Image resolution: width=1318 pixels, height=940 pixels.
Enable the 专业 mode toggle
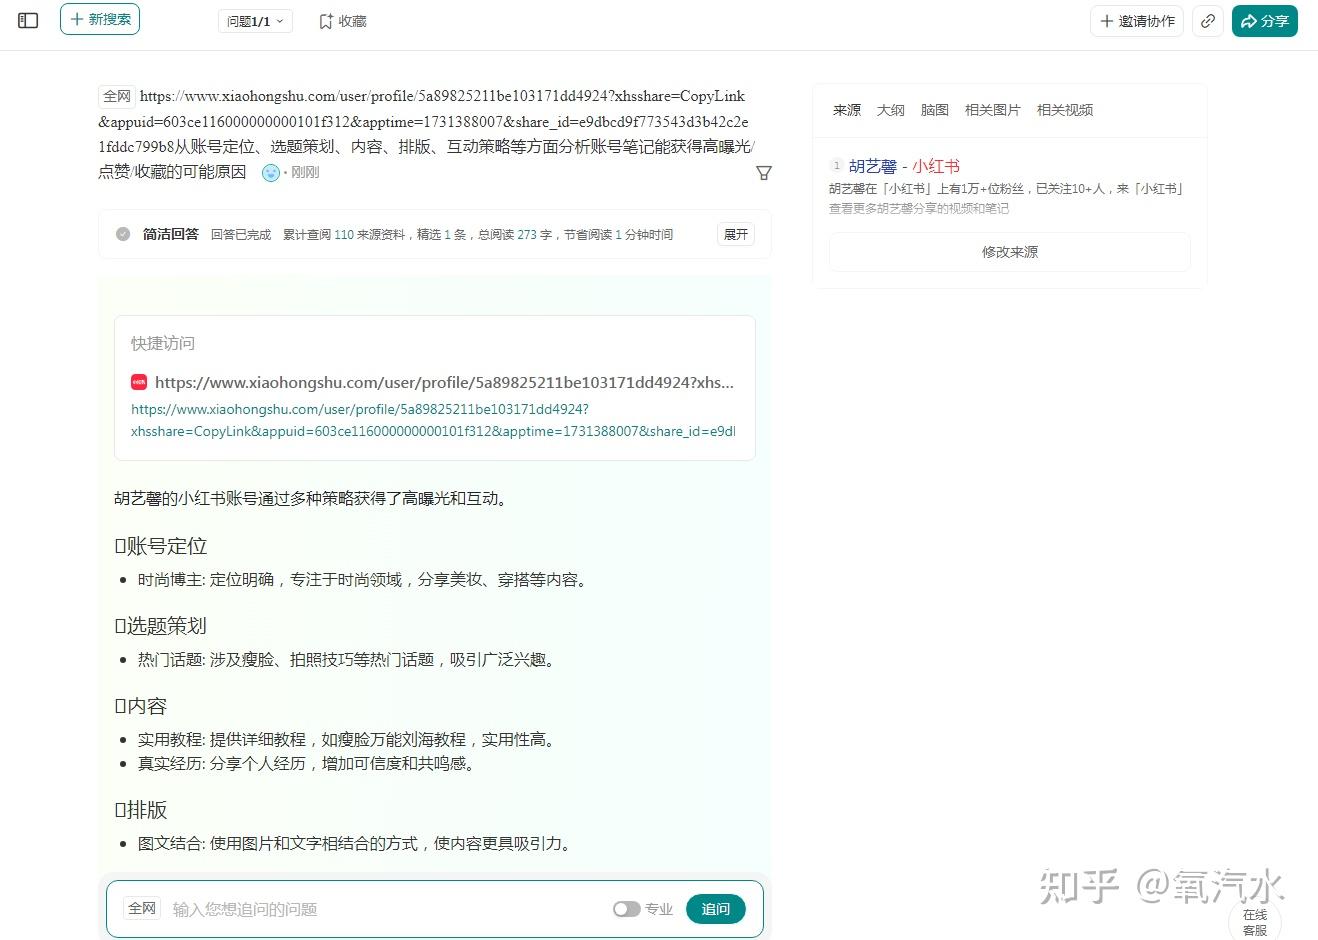pos(626,909)
